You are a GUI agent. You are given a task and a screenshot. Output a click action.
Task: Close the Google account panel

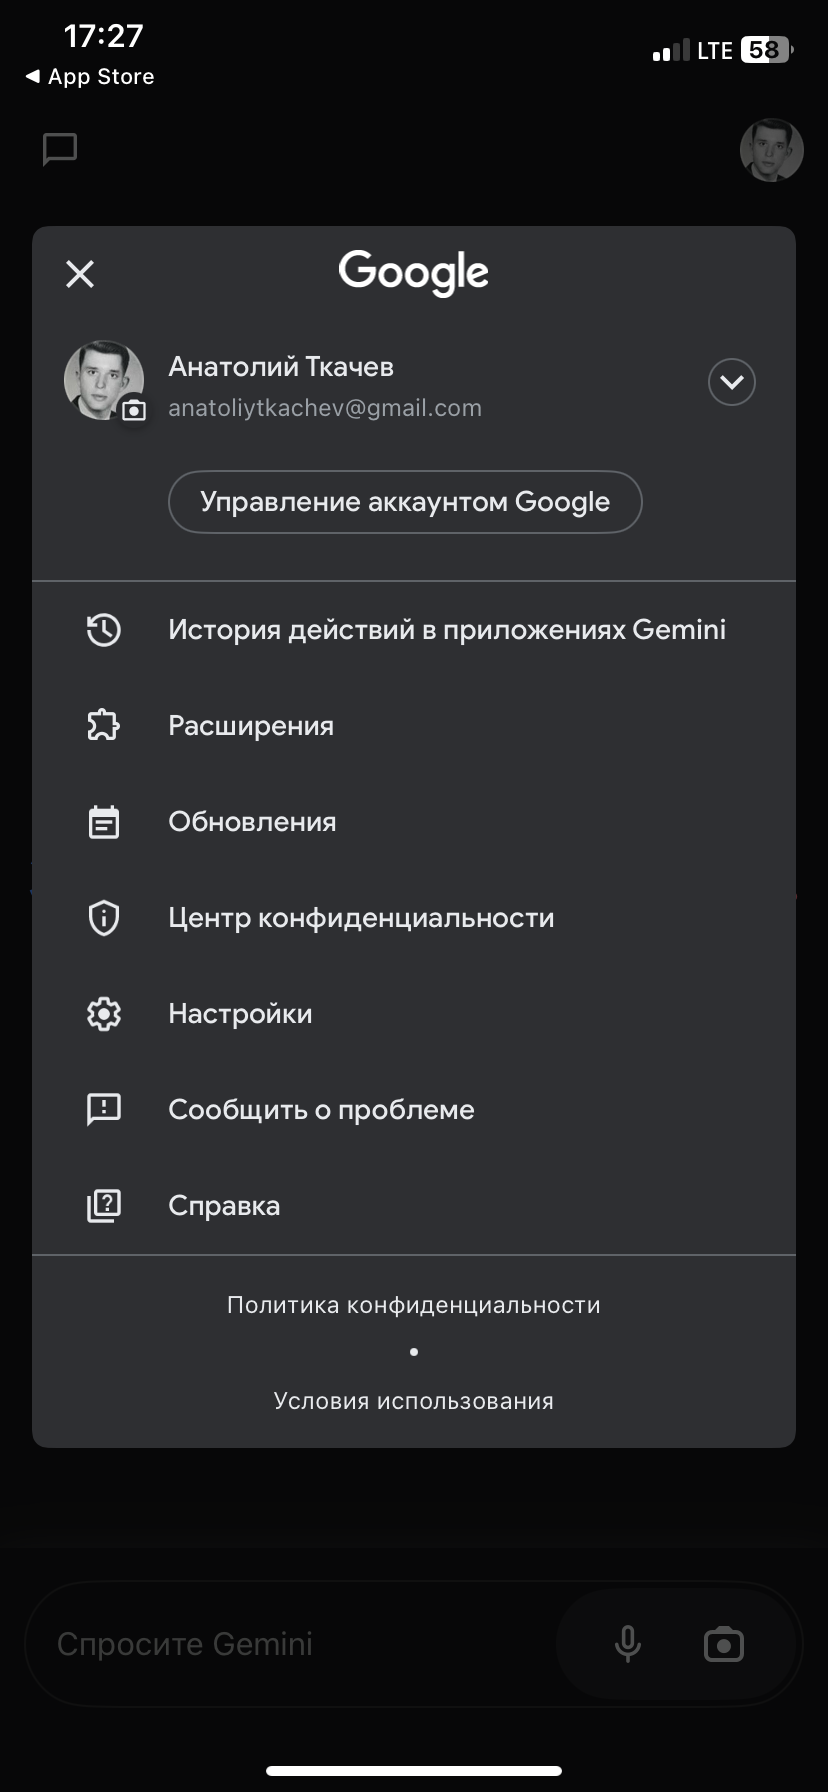(80, 274)
